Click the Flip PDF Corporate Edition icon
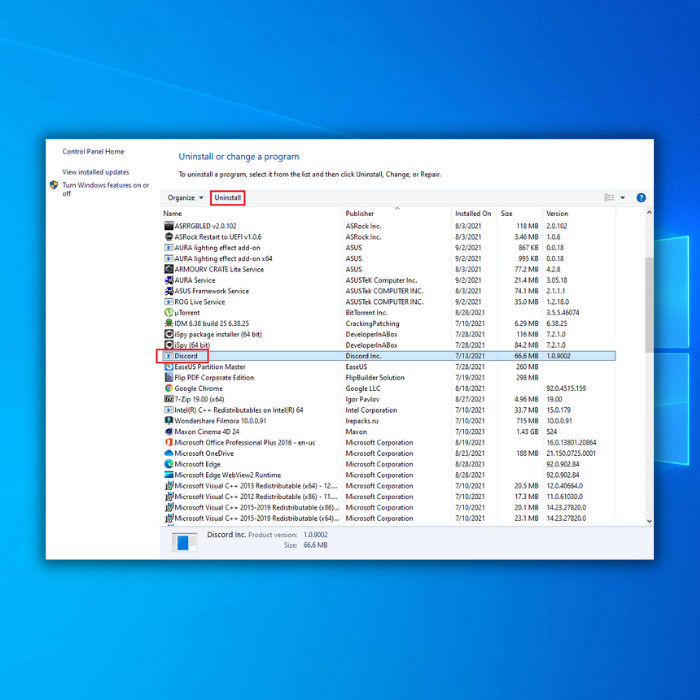This screenshot has width=700, height=700. [x=168, y=377]
